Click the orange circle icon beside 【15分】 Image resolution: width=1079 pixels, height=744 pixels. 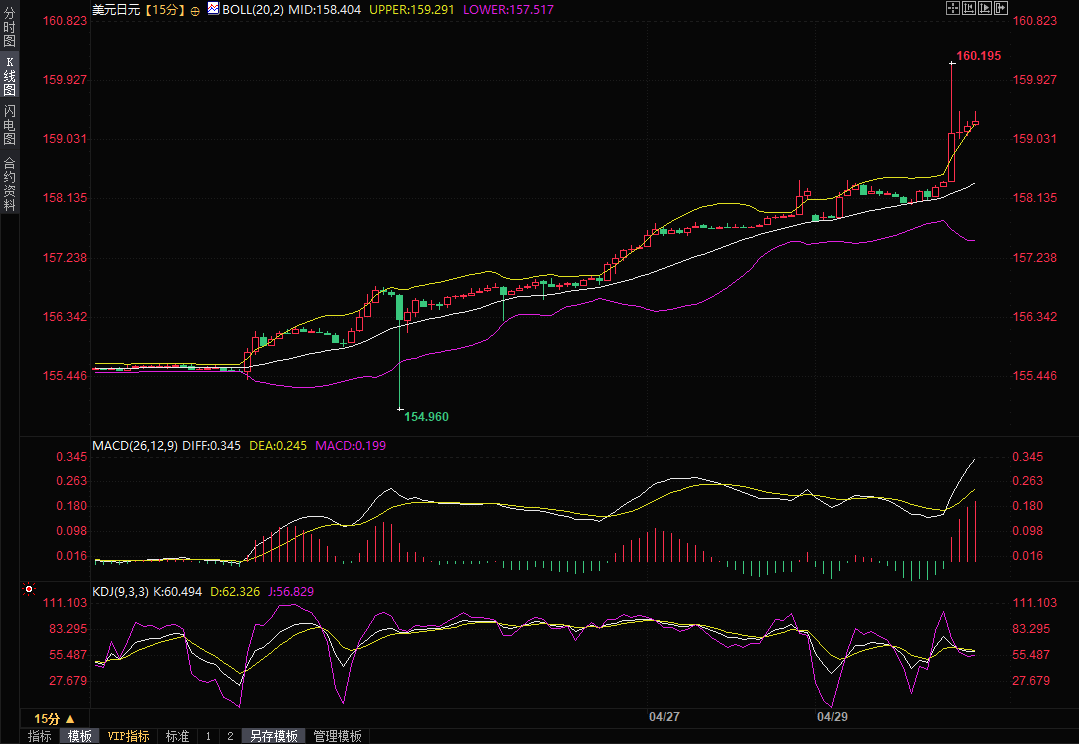194,10
